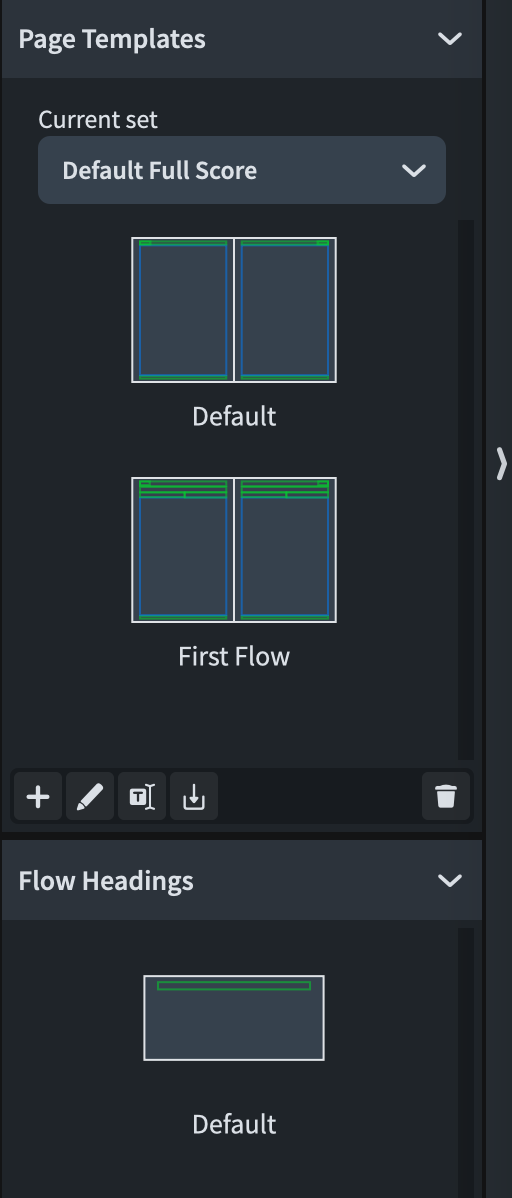Viewport: 512px width, 1198px height.
Task: Click the First Flow template label
Action: tap(234, 656)
